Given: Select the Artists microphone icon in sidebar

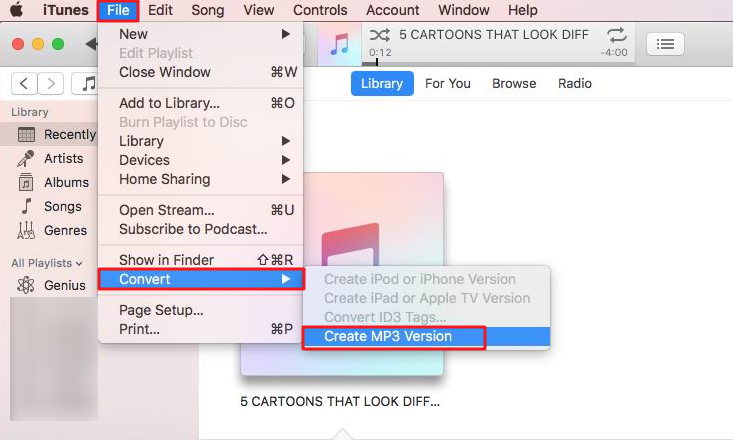Looking at the screenshot, I should click(x=26, y=159).
